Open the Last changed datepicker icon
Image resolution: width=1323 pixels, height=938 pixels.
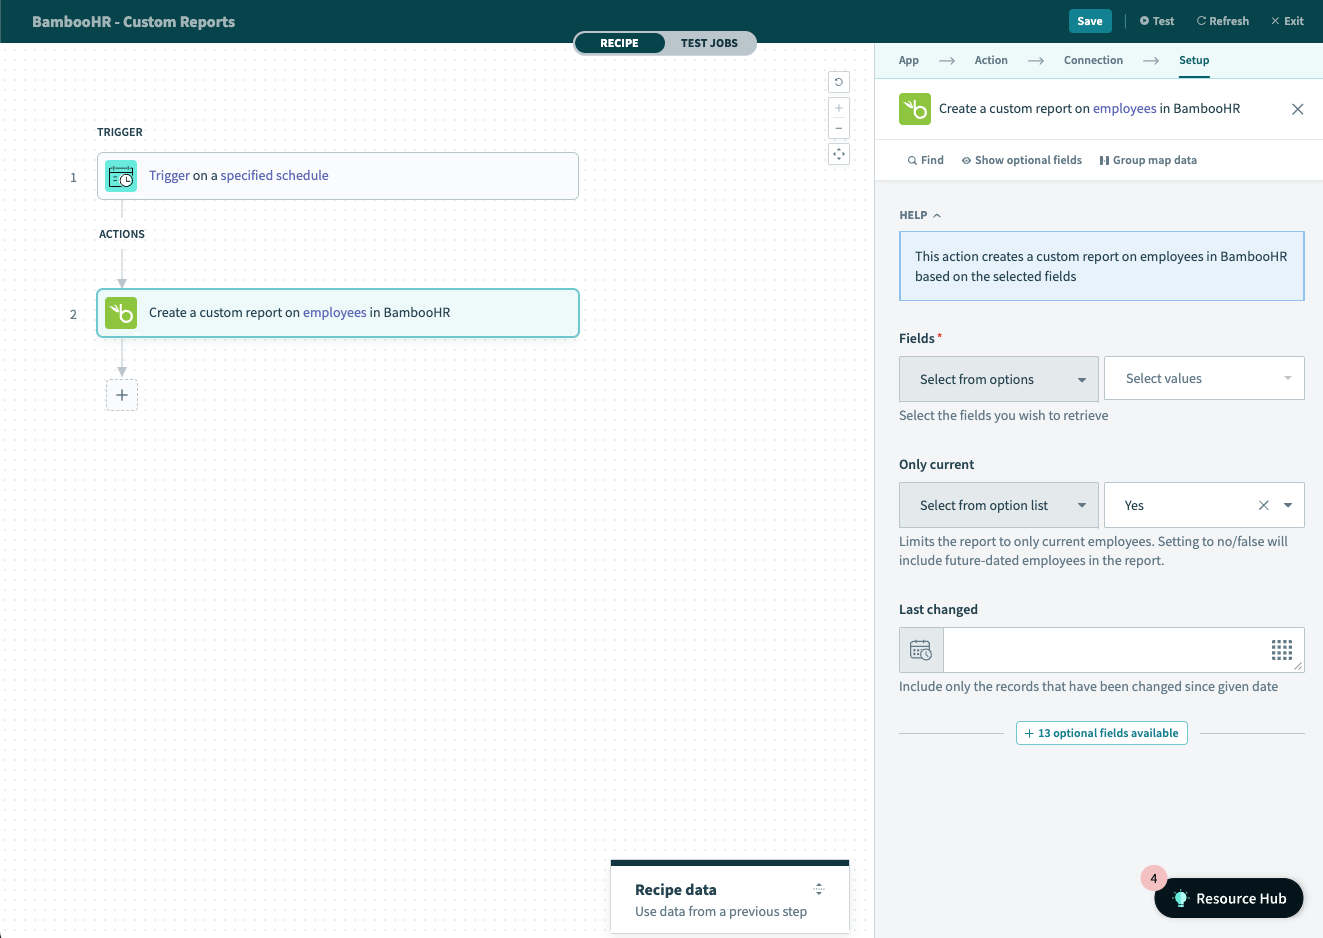[920, 649]
